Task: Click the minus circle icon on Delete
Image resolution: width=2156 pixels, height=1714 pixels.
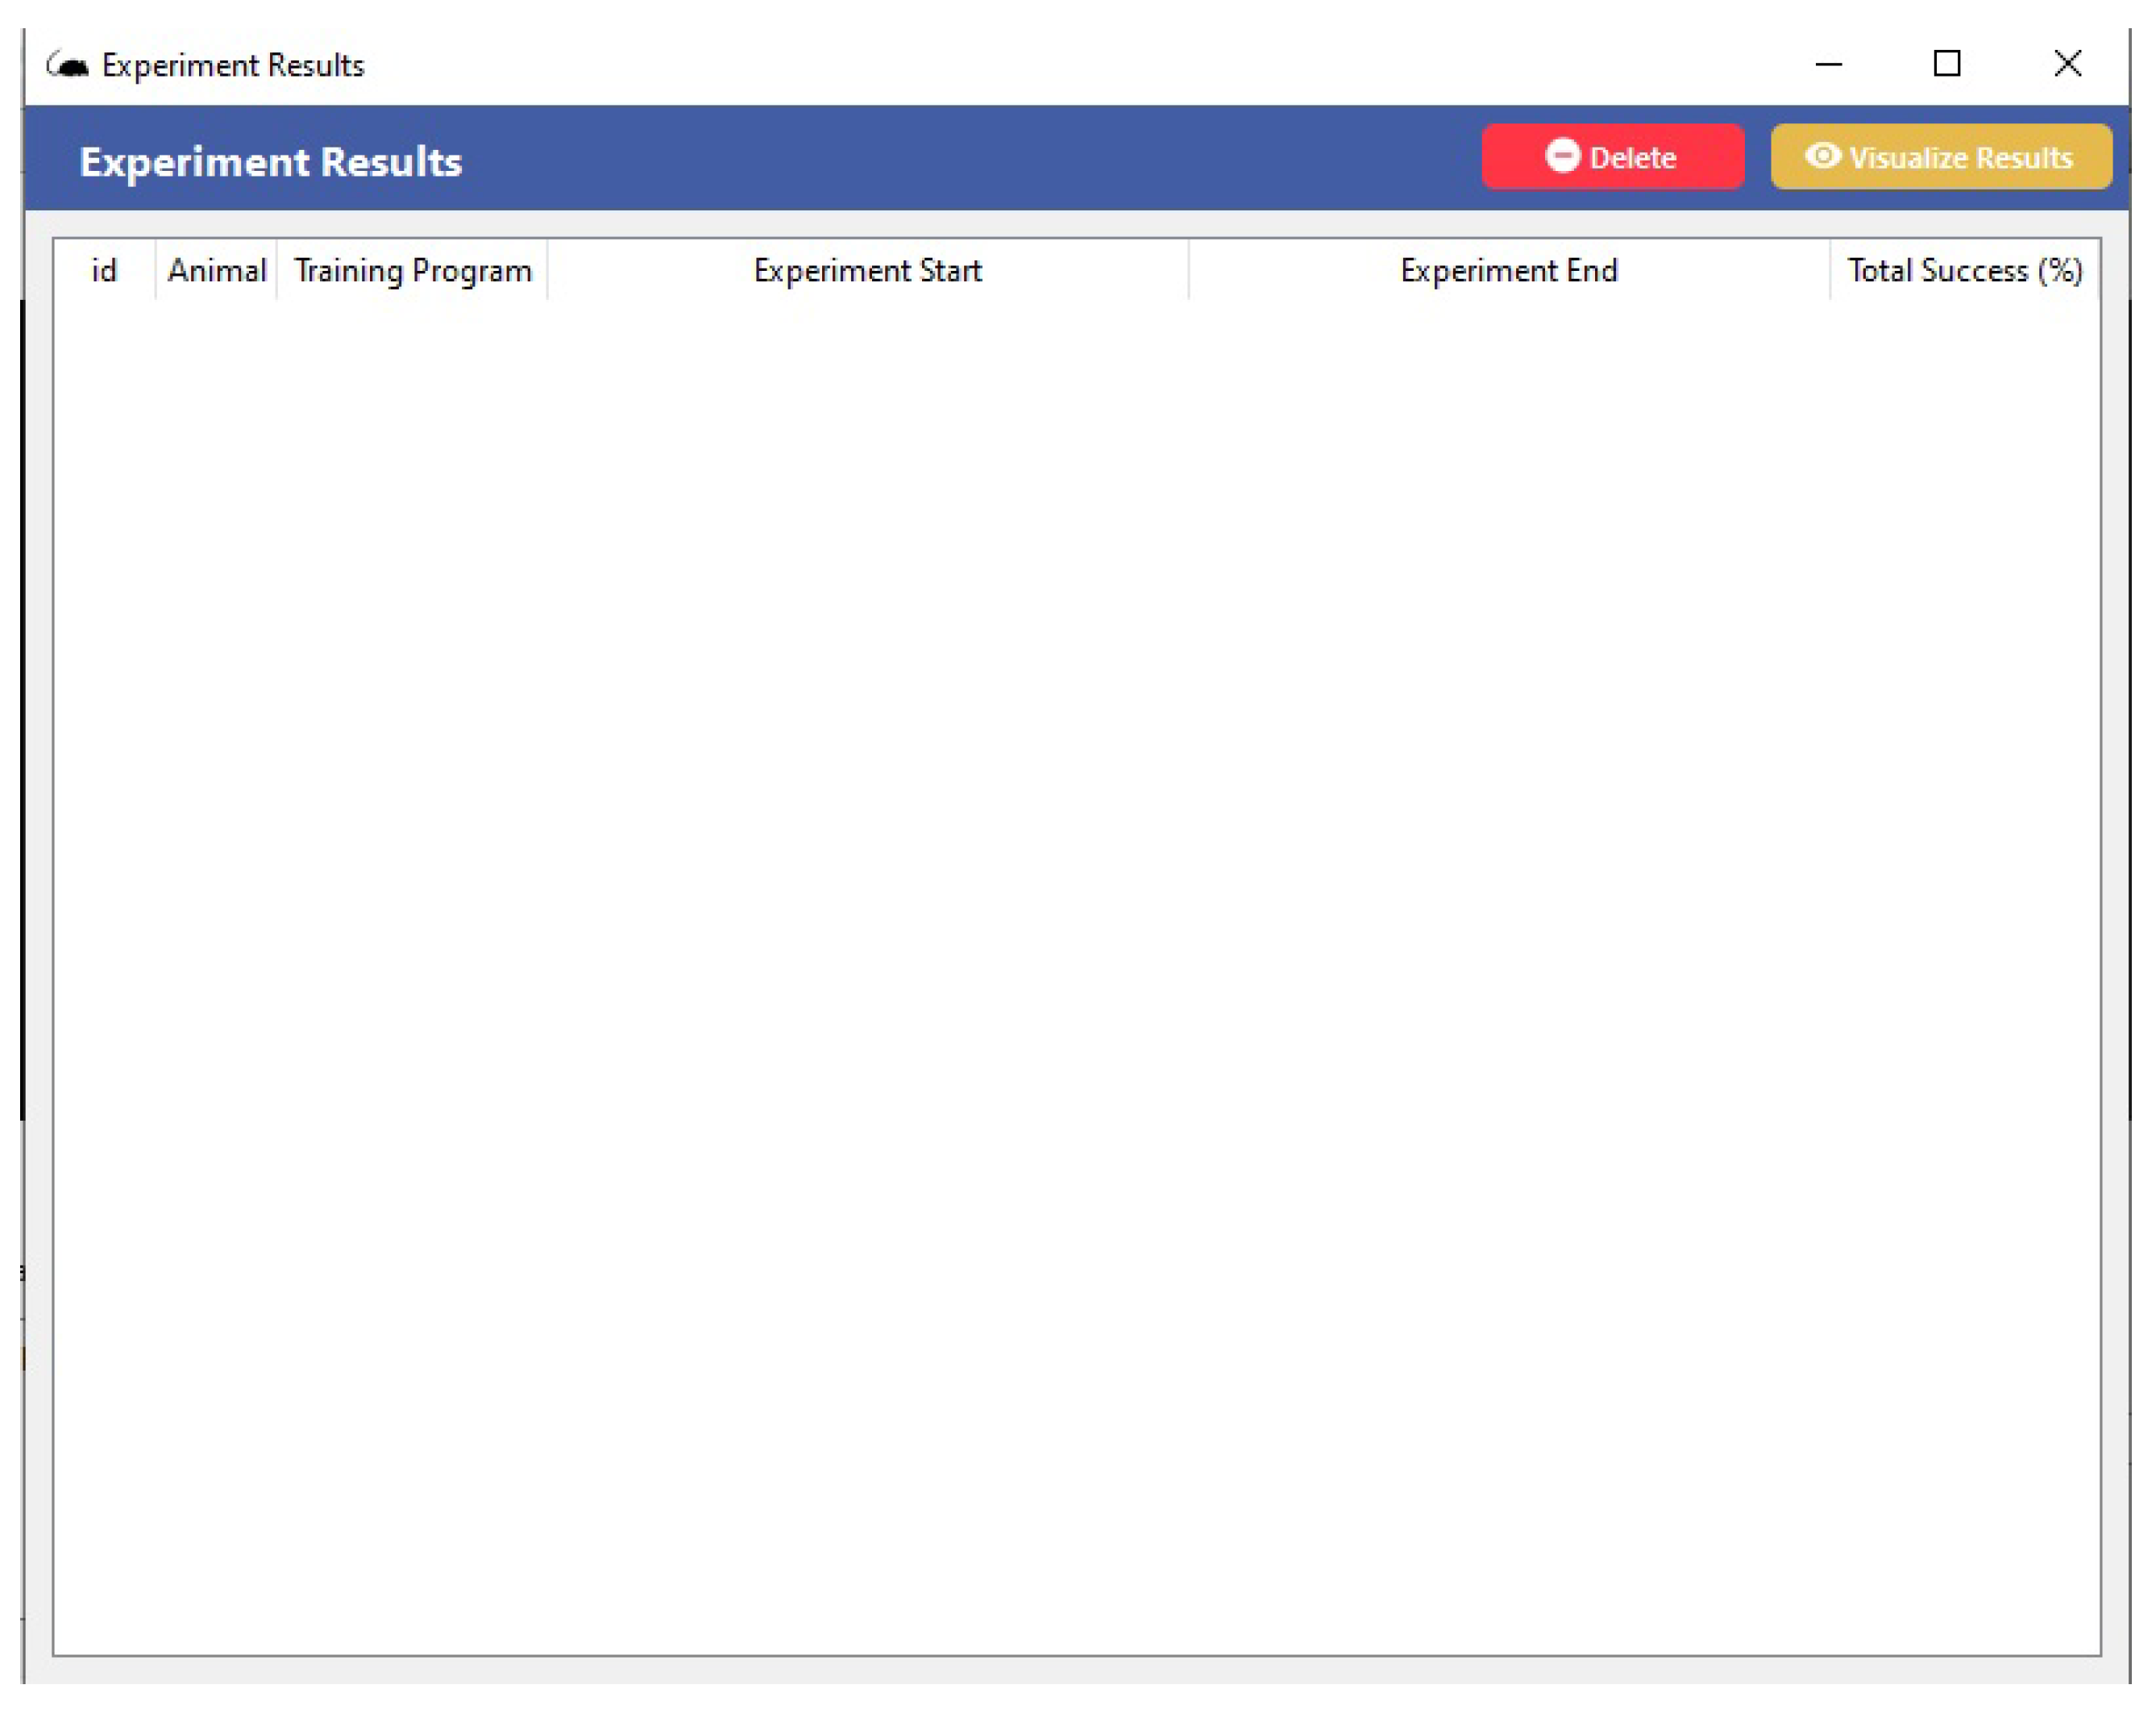Action: tap(1561, 156)
